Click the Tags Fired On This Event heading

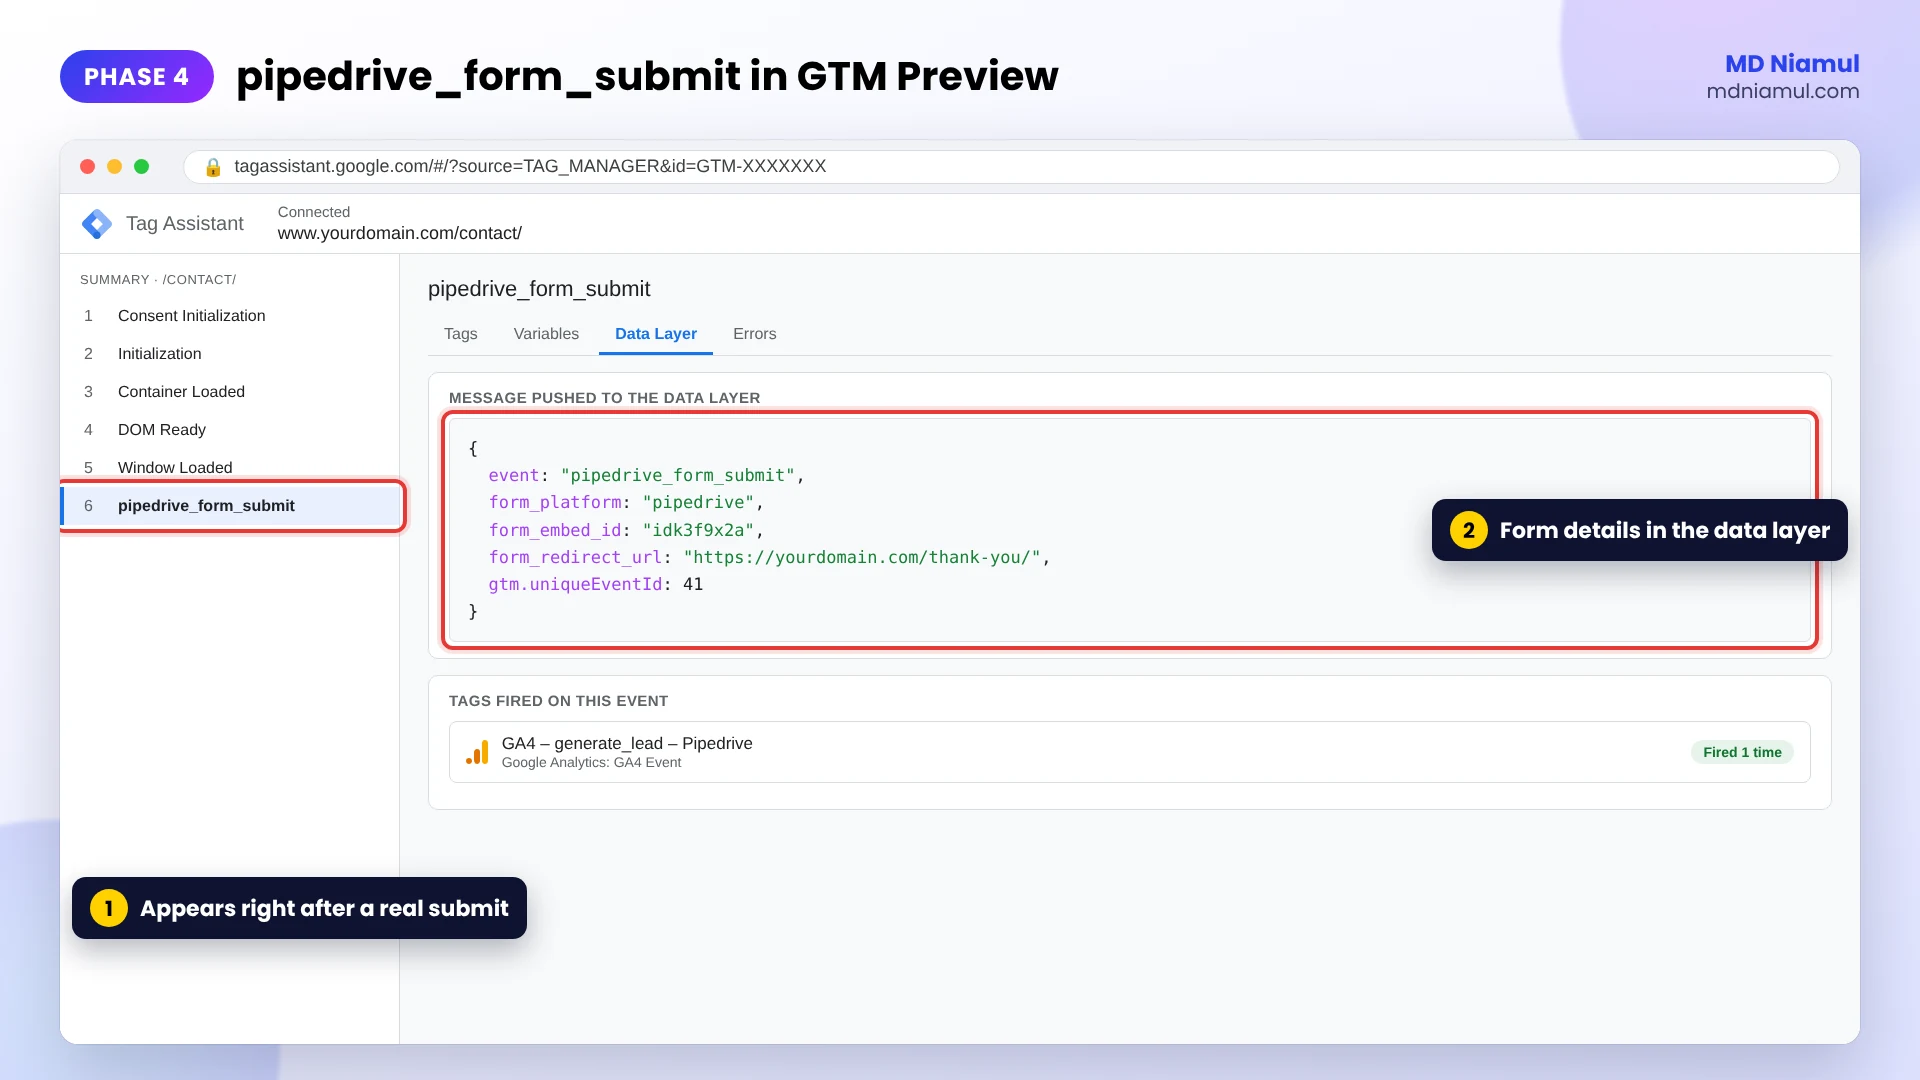point(558,701)
